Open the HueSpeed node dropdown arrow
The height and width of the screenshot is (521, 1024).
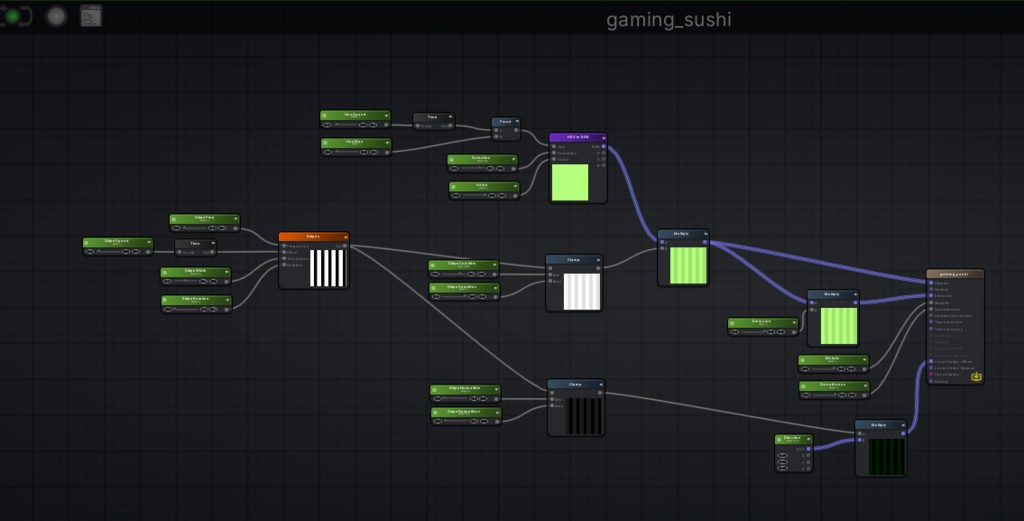(x=386, y=116)
